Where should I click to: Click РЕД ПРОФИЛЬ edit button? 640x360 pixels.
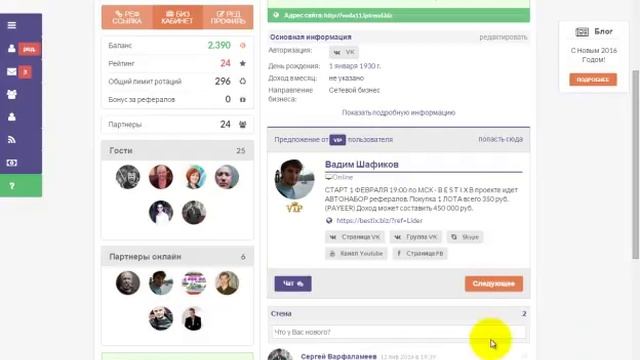click(228, 17)
